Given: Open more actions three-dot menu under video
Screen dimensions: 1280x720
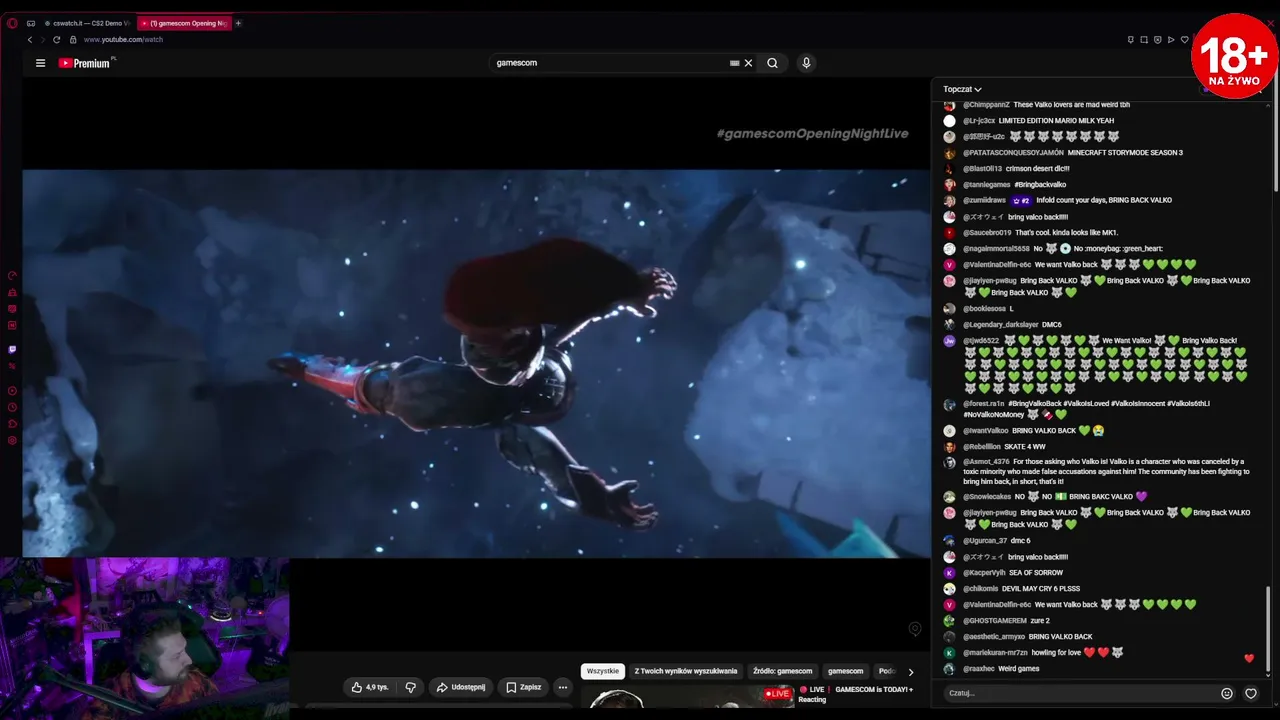Looking at the screenshot, I should pos(563,687).
